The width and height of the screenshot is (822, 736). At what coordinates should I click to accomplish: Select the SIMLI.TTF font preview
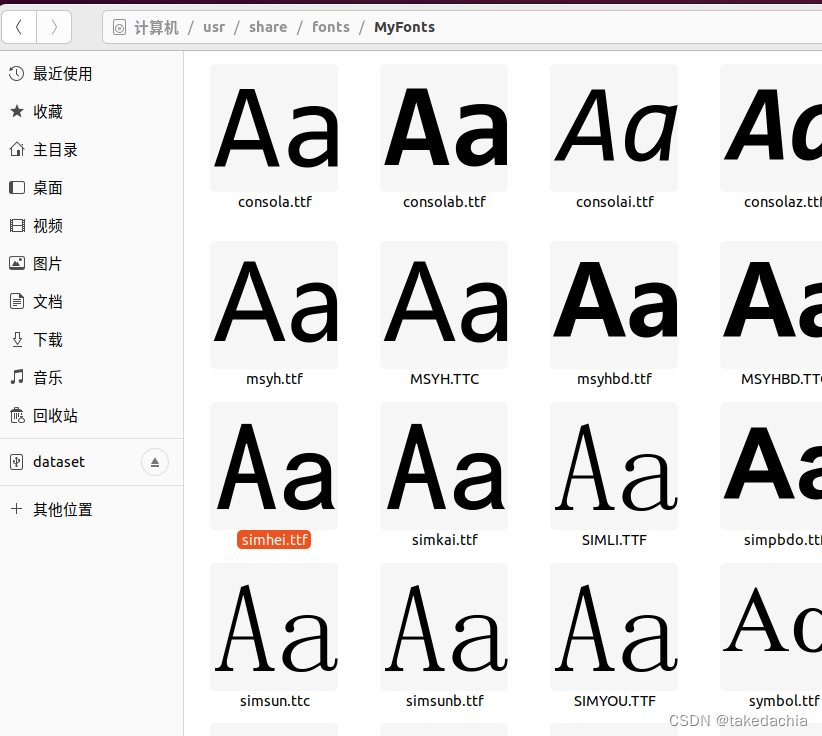(614, 466)
